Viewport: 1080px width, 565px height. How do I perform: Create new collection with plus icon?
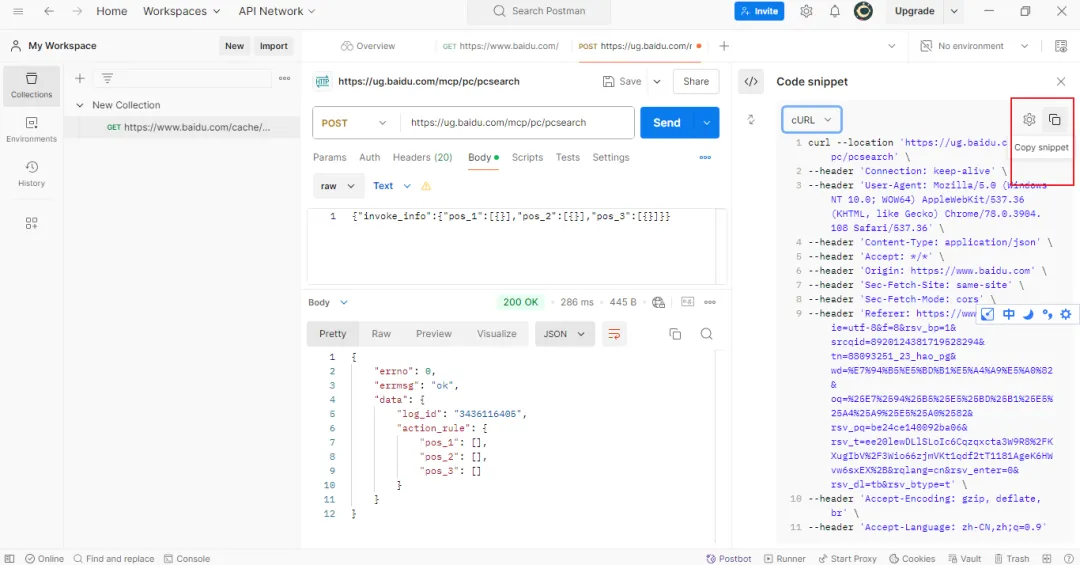point(80,79)
